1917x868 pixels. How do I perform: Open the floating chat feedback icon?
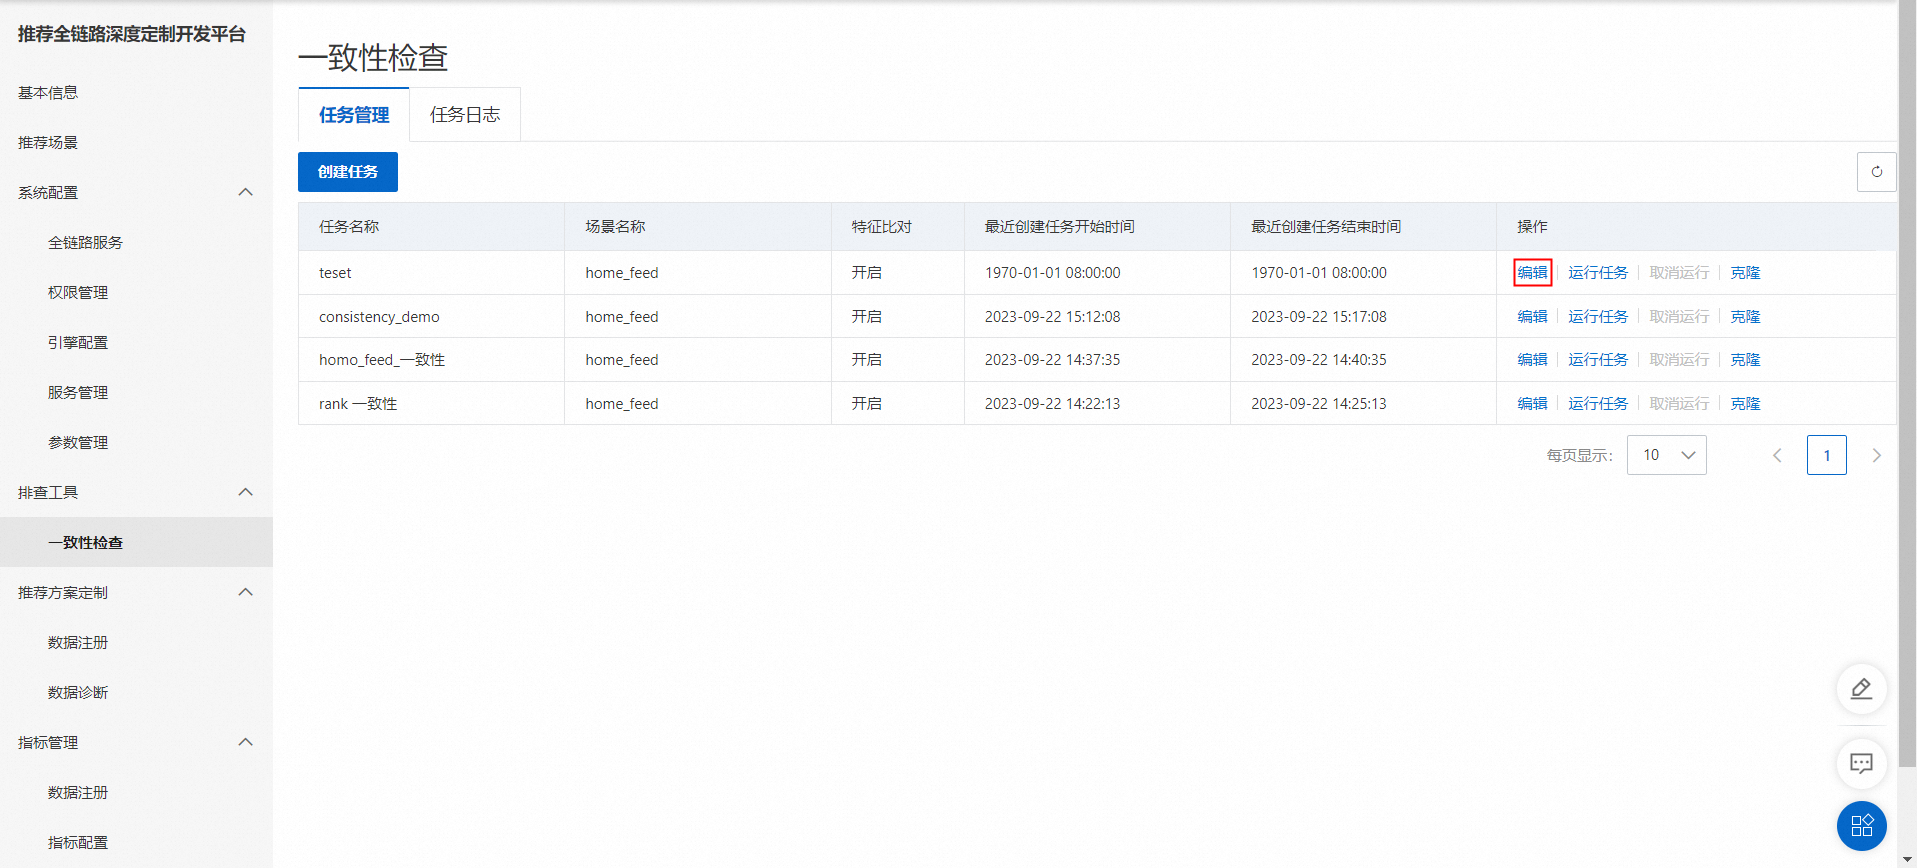click(x=1861, y=764)
